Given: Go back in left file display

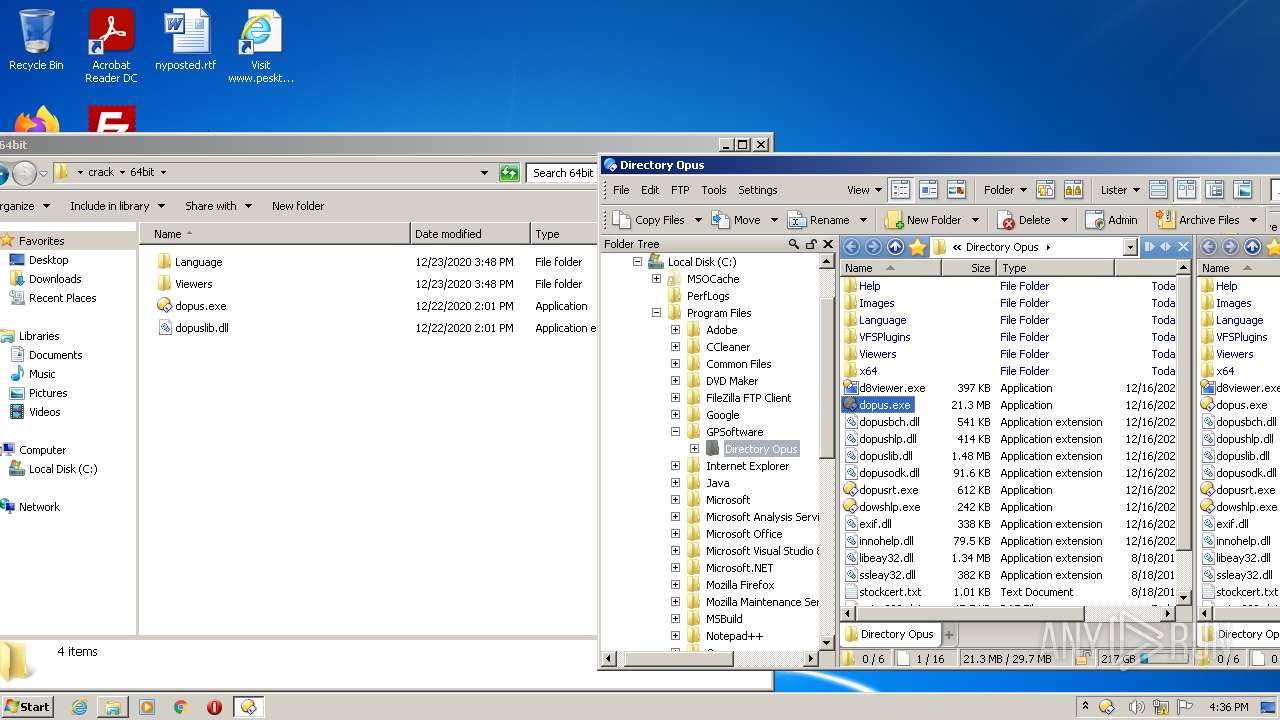Looking at the screenshot, I should coord(852,247).
